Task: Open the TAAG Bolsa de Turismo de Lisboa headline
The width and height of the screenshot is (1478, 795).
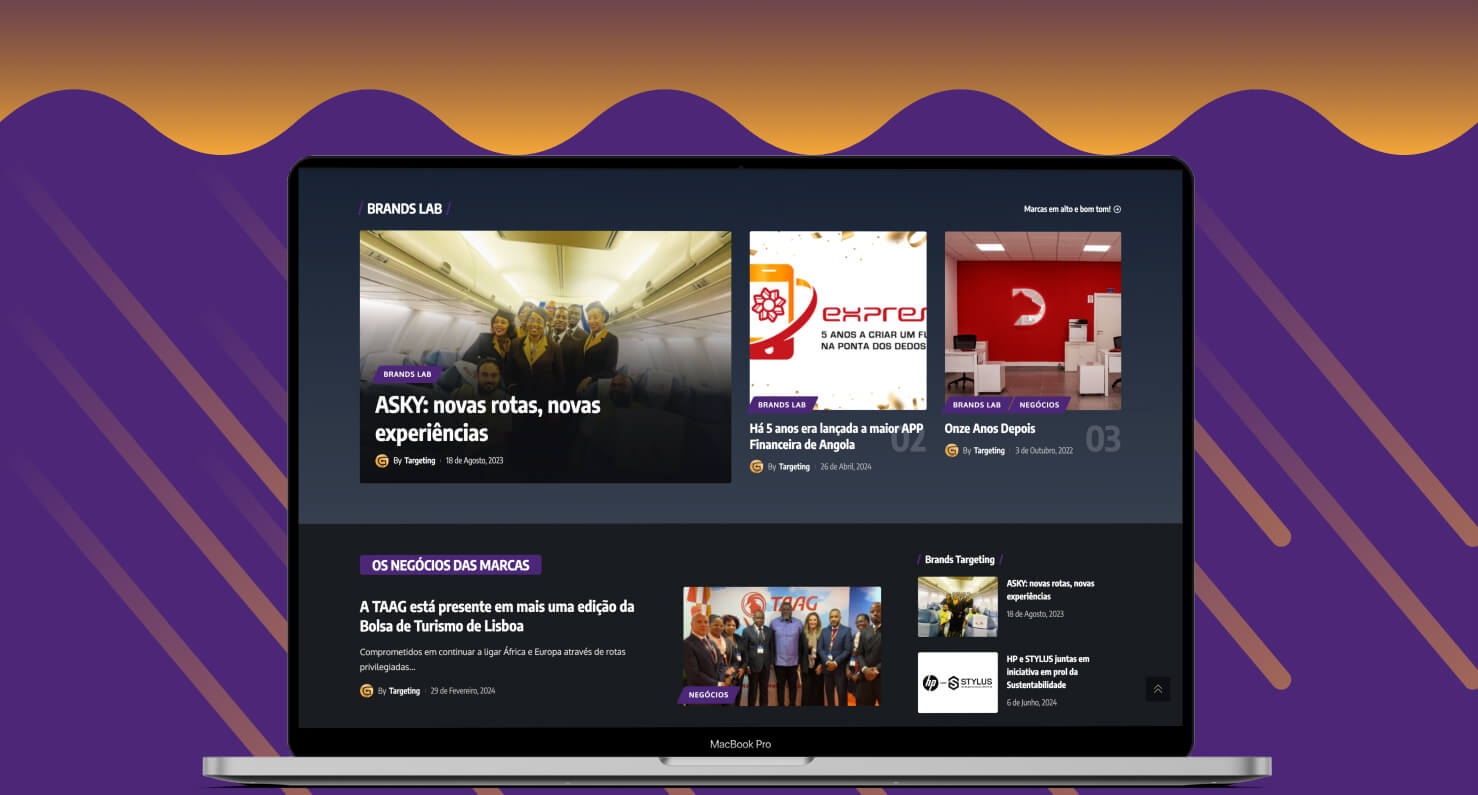Action: (496, 616)
